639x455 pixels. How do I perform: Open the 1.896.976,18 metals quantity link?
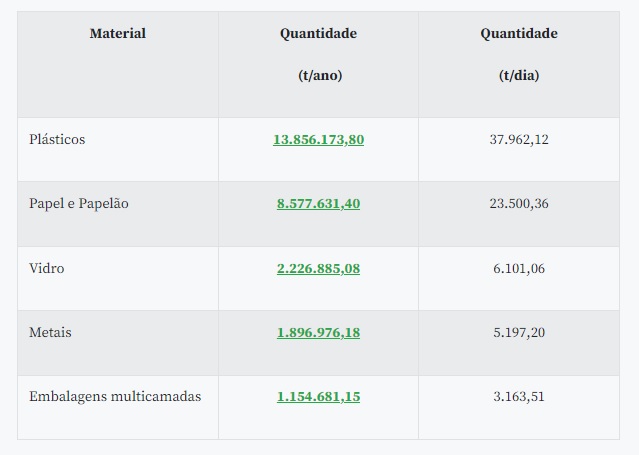pyautogui.click(x=318, y=332)
